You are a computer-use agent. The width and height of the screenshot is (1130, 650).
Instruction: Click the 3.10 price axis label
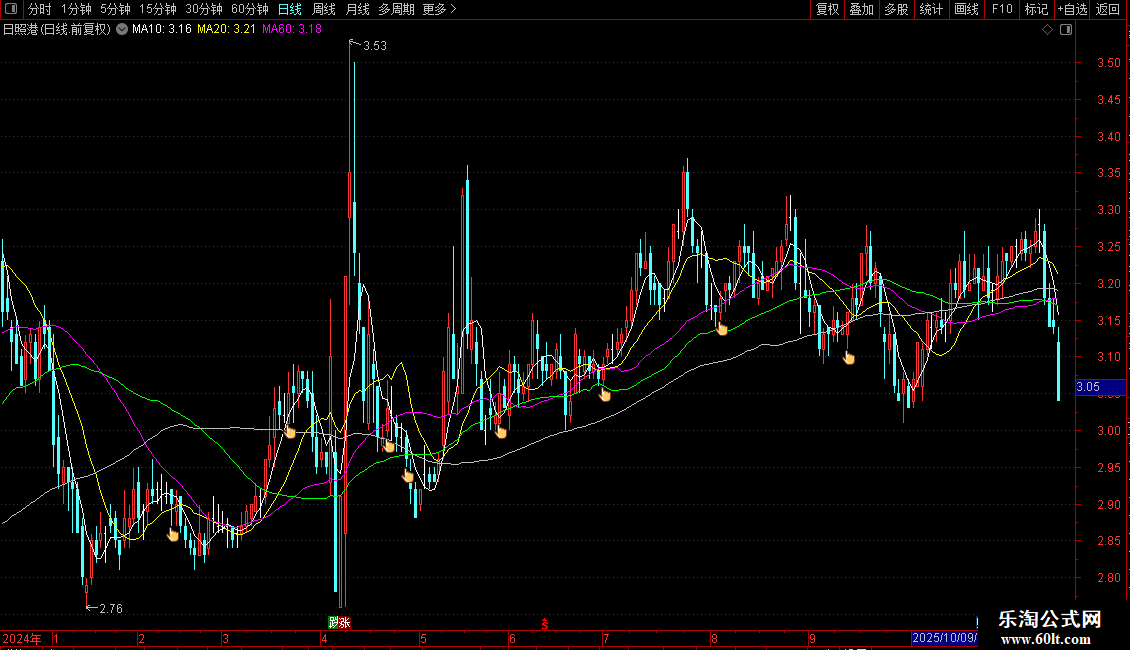[x=1108, y=357]
